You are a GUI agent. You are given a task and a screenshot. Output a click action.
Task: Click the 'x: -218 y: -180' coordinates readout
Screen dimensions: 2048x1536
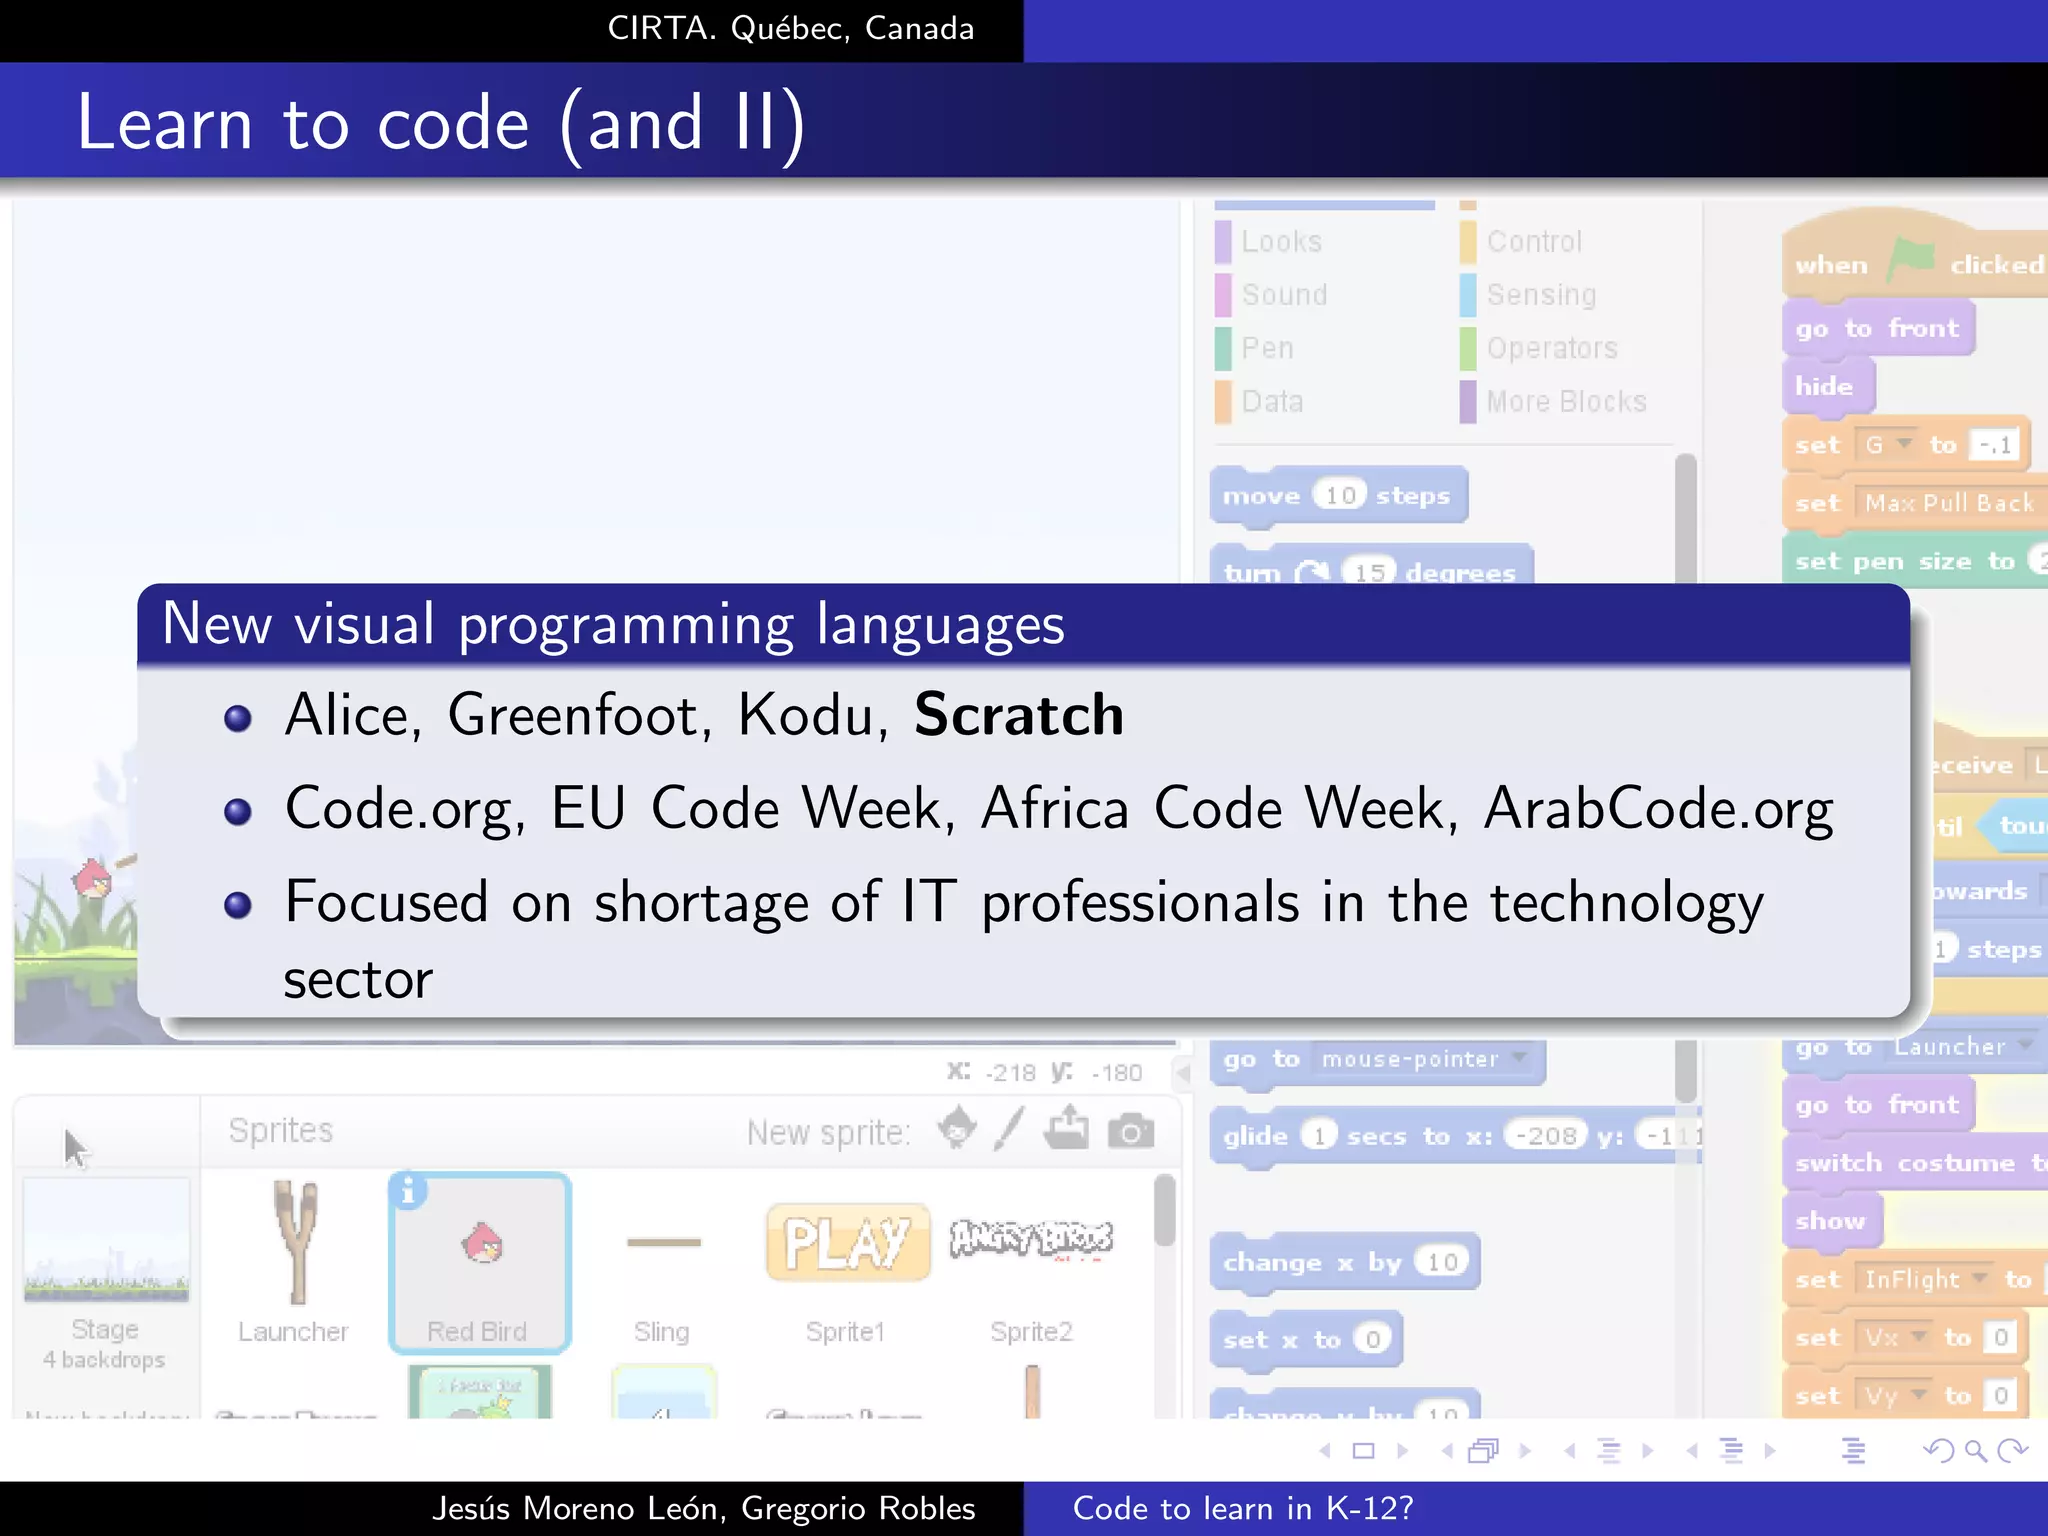(x=1044, y=1073)
